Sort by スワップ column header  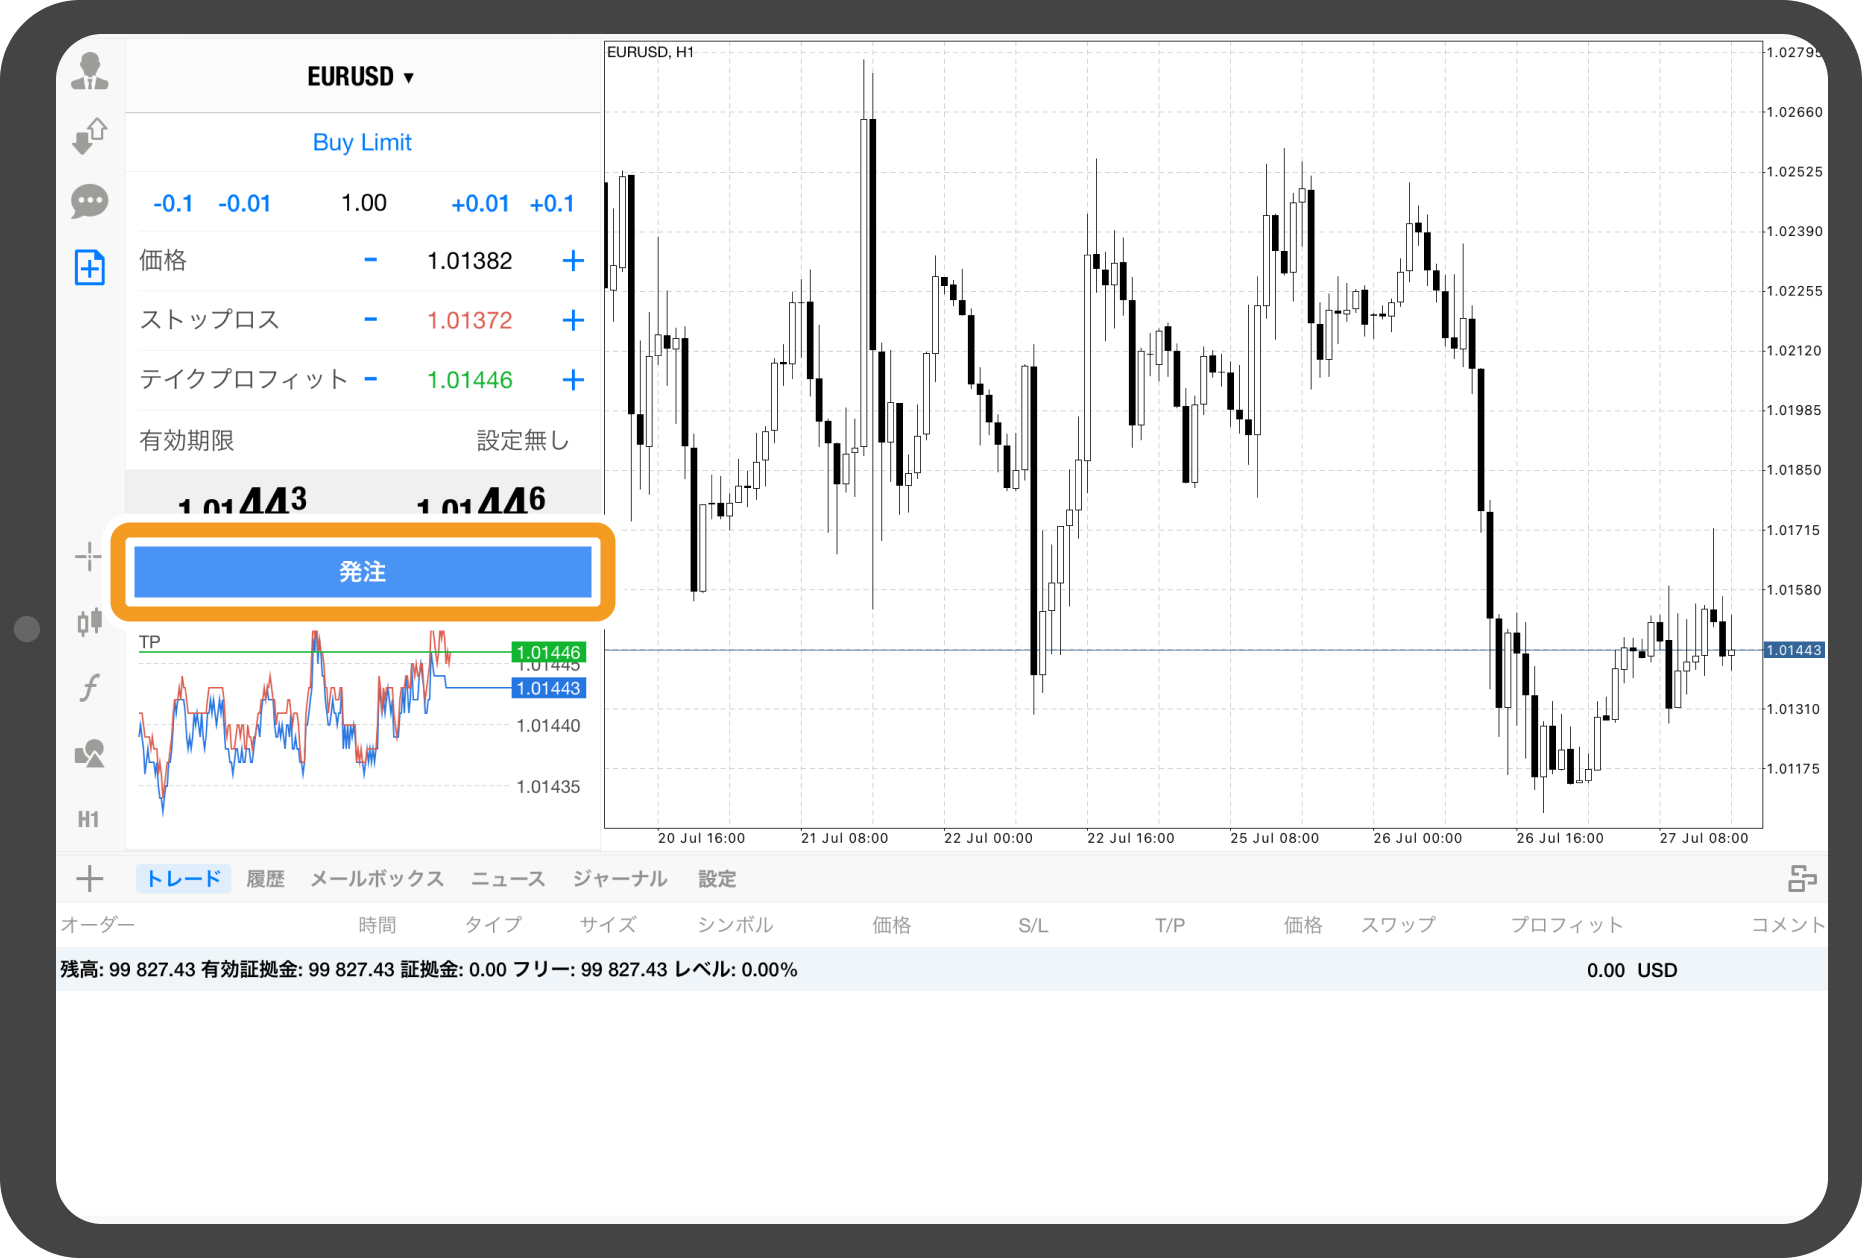1398,925
